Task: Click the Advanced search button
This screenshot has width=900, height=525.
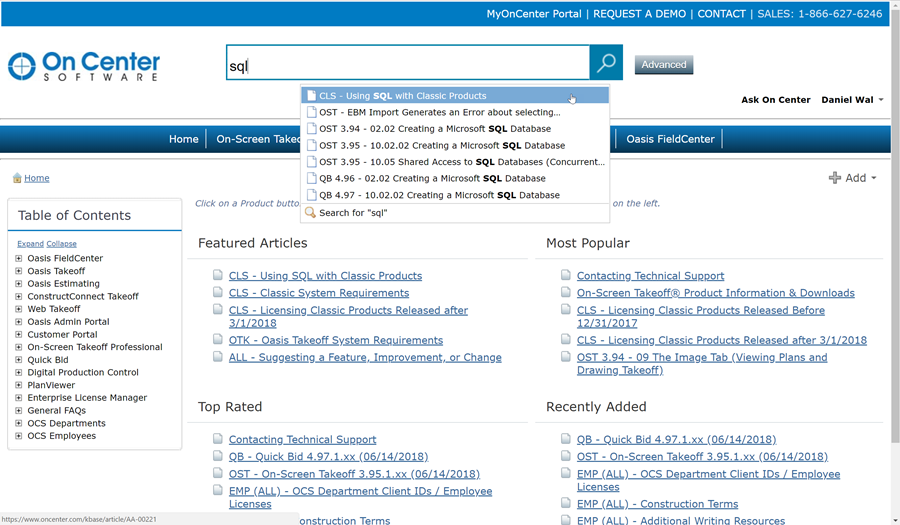Action: point(664,64)
